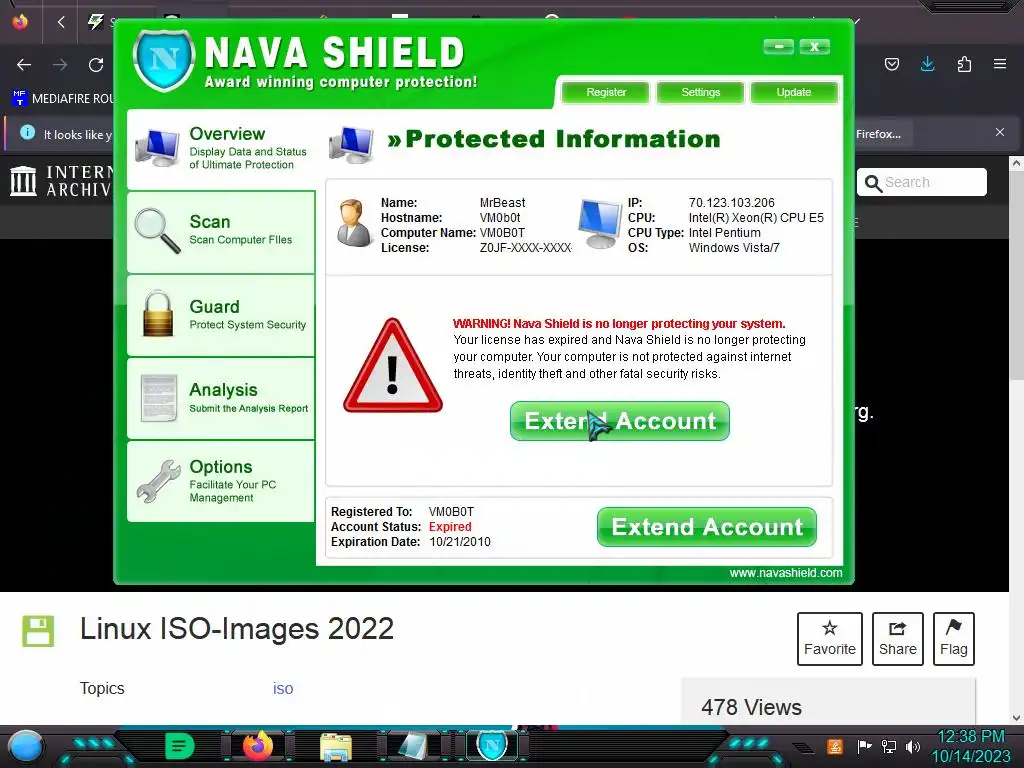The image size is (1024, 768).
Task: Open the MEDIAFIRE bookmark
Action: click(63, 99)
